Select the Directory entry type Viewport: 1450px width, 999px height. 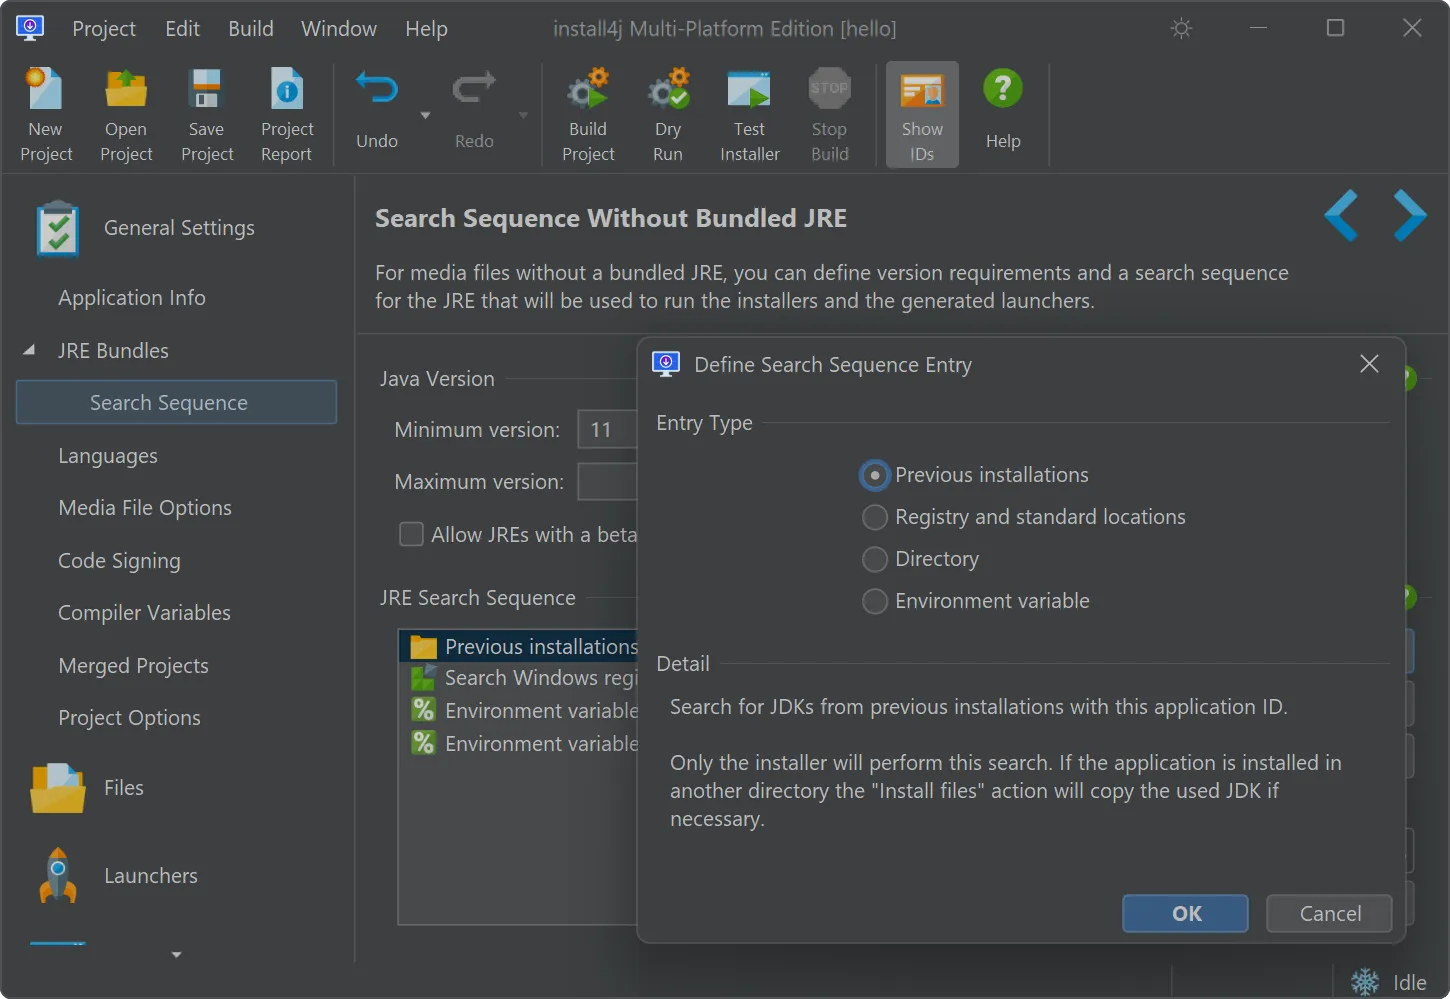point(875,559)
